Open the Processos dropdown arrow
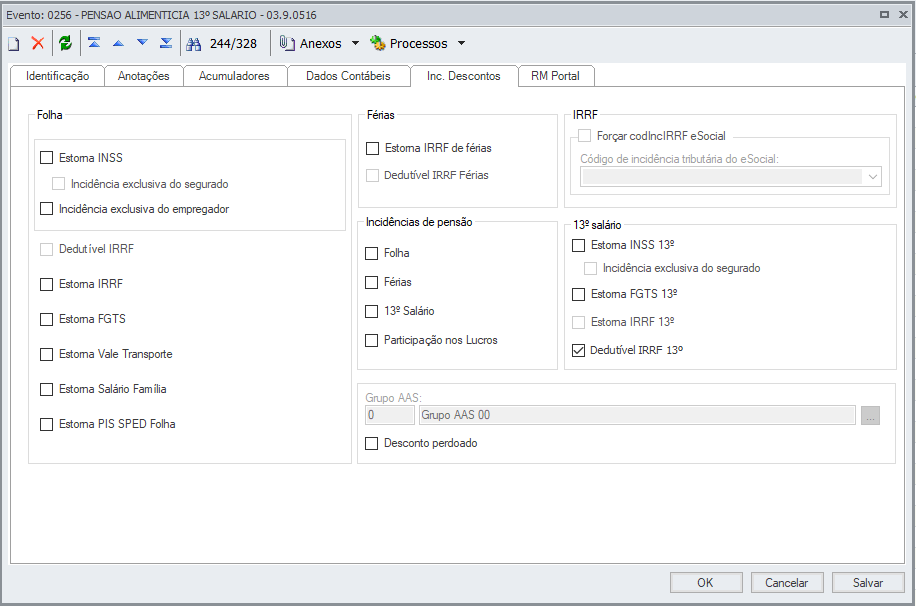The image size is (916, 606). pyautogui.click(x=462, y=43)
